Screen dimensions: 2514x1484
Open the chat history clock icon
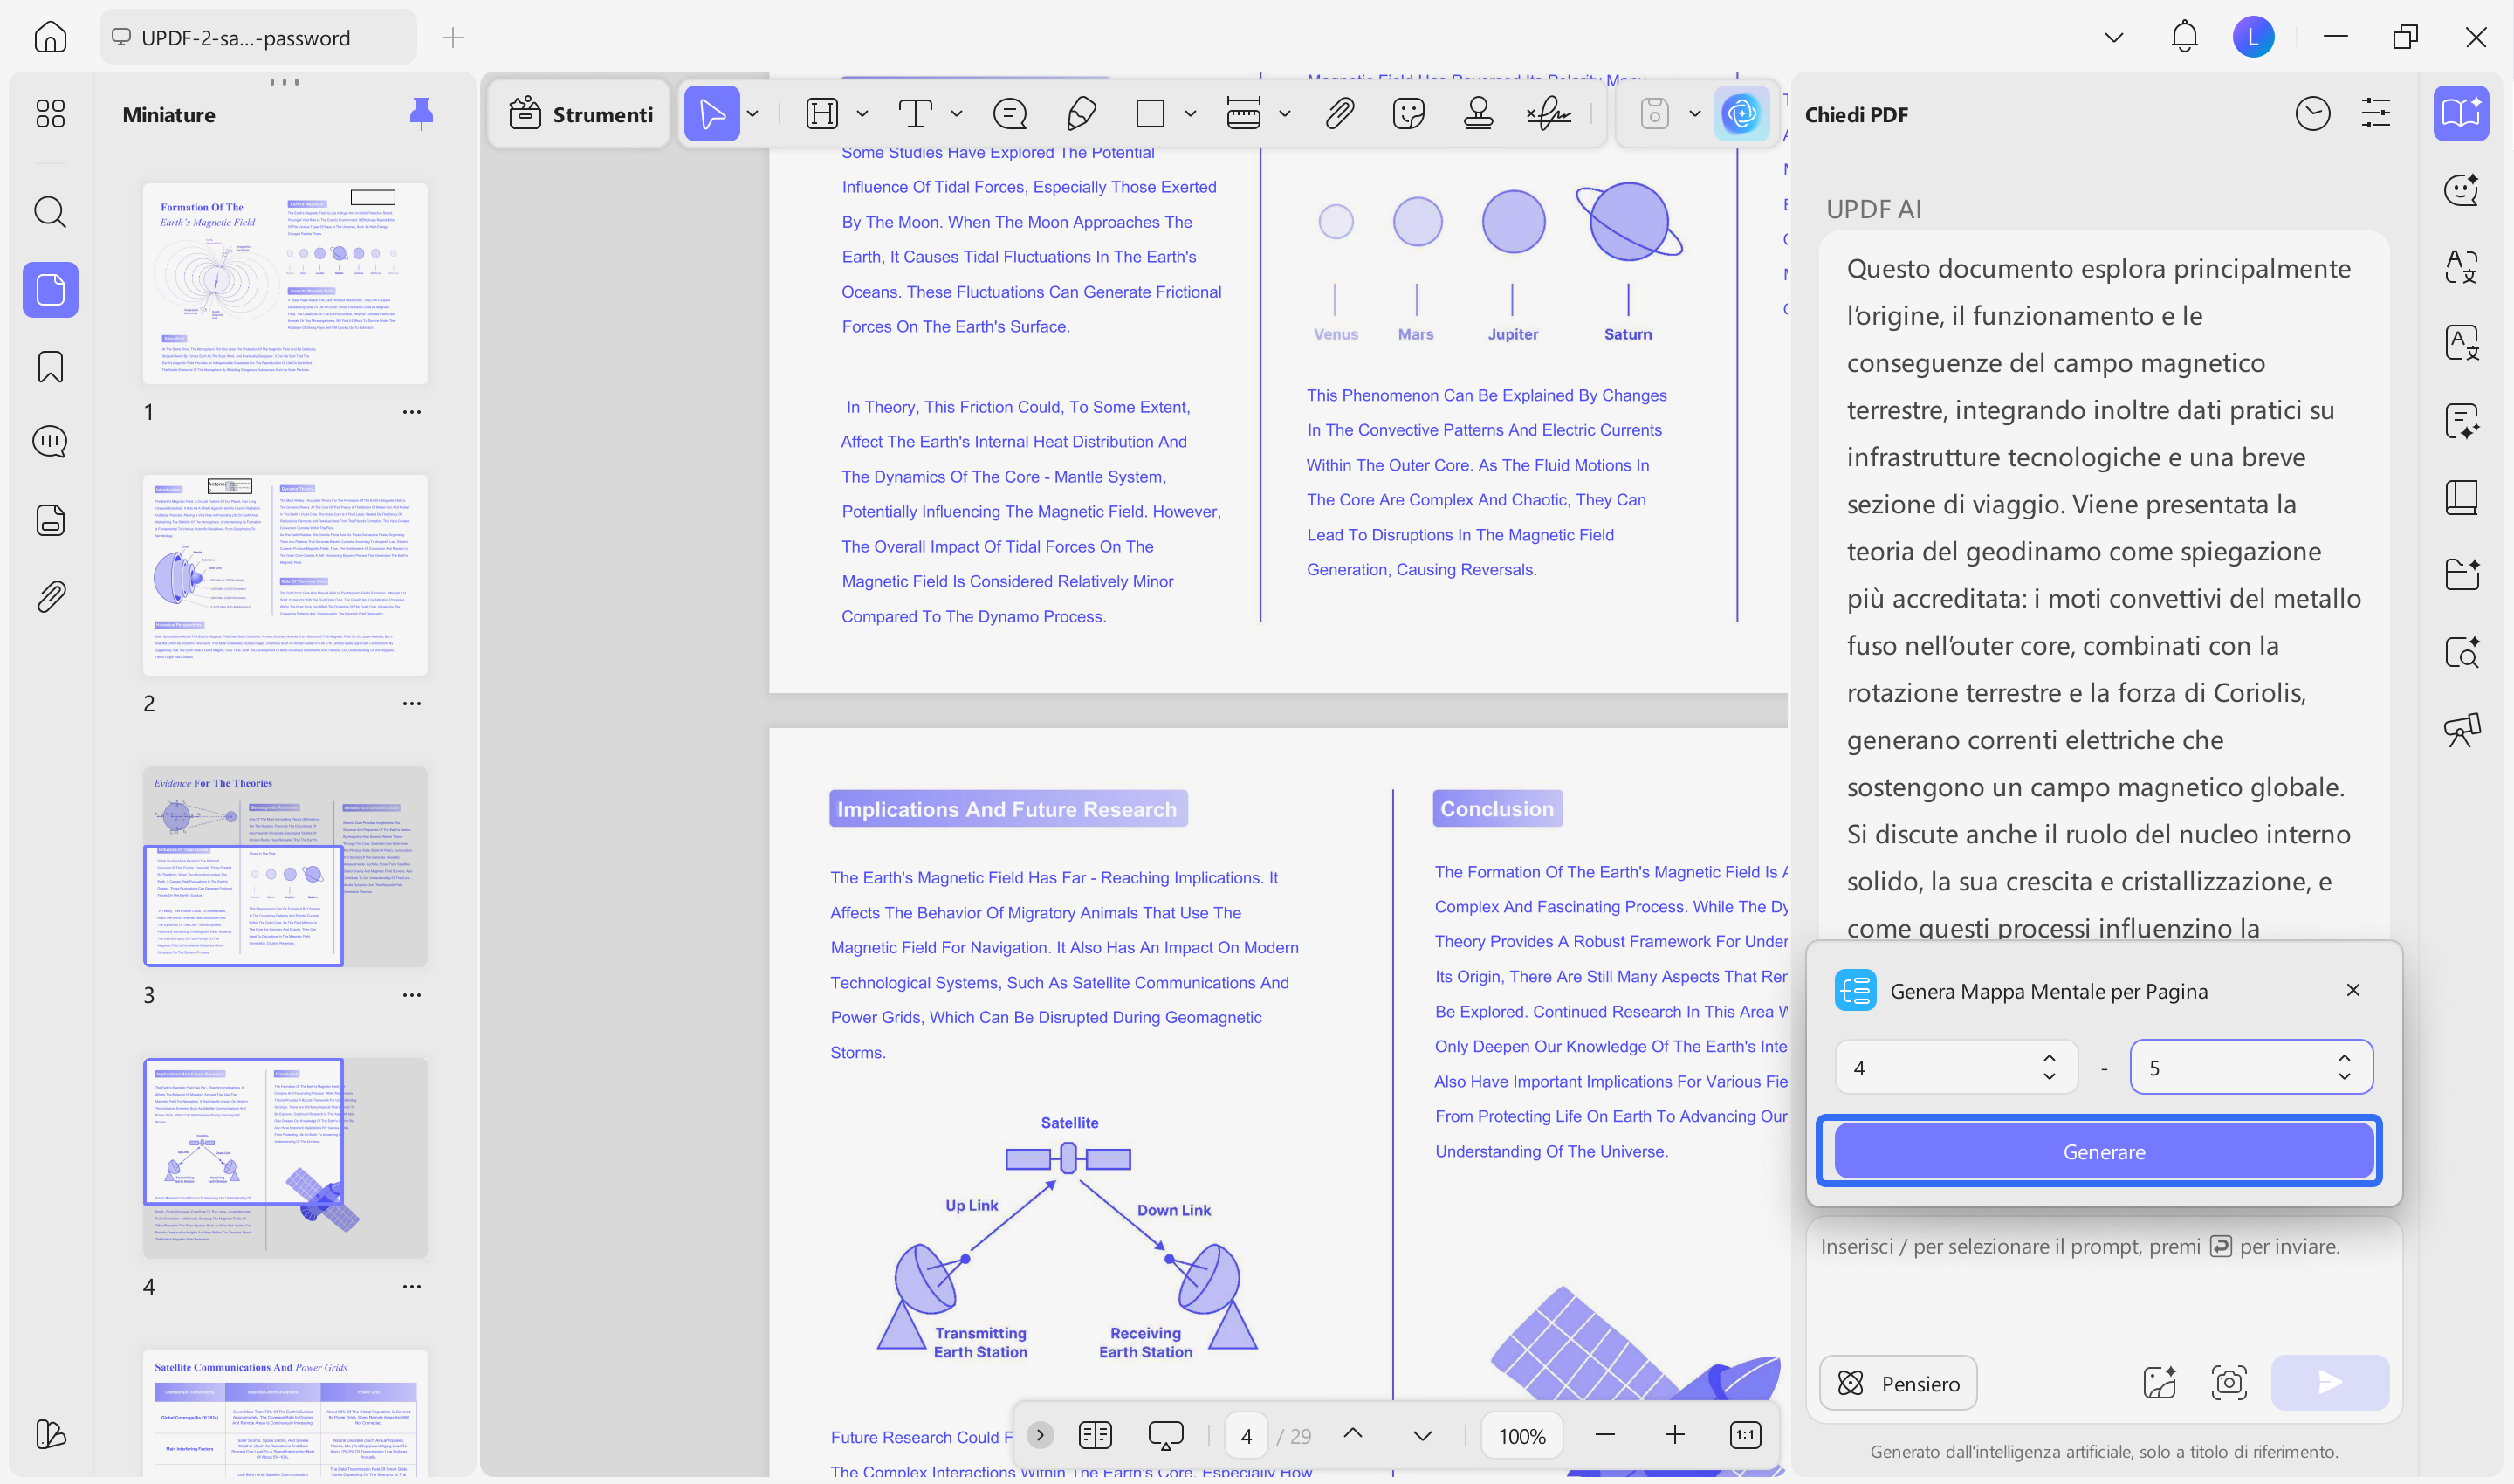[x=2313, y=114]
